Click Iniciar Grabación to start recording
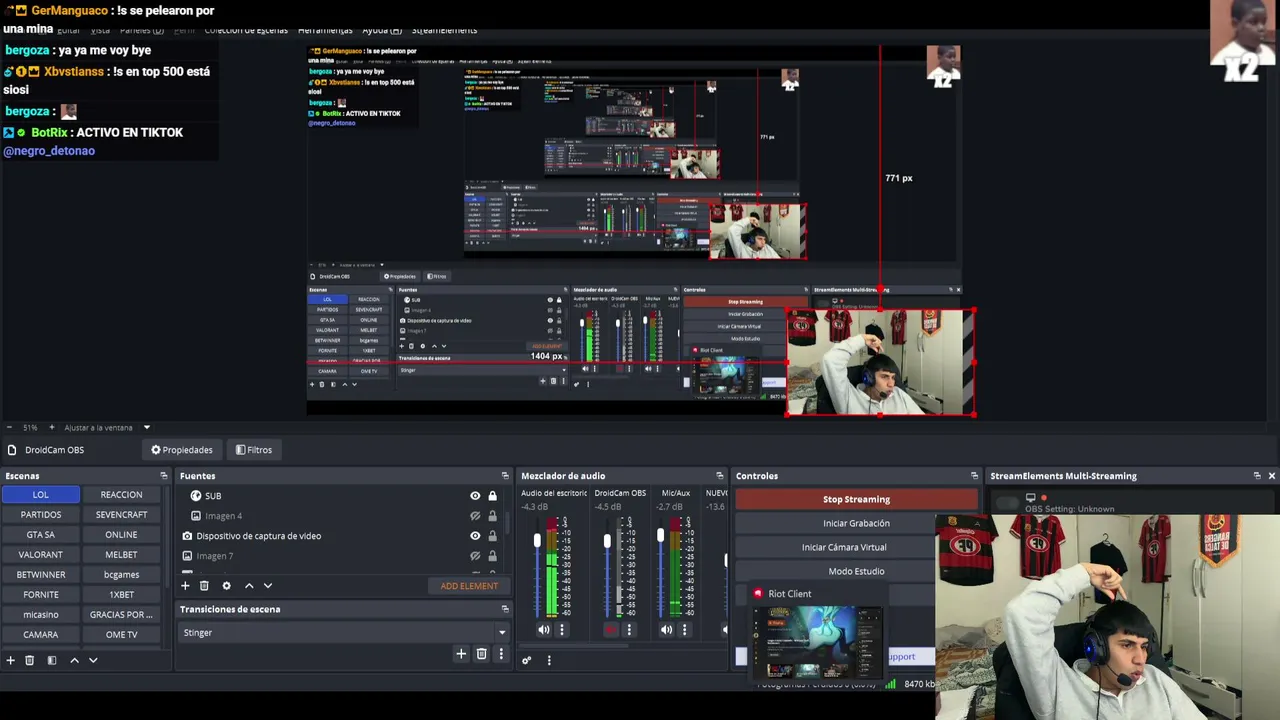This screenshot has height=720, width=1280. click(x=856, y=523)
